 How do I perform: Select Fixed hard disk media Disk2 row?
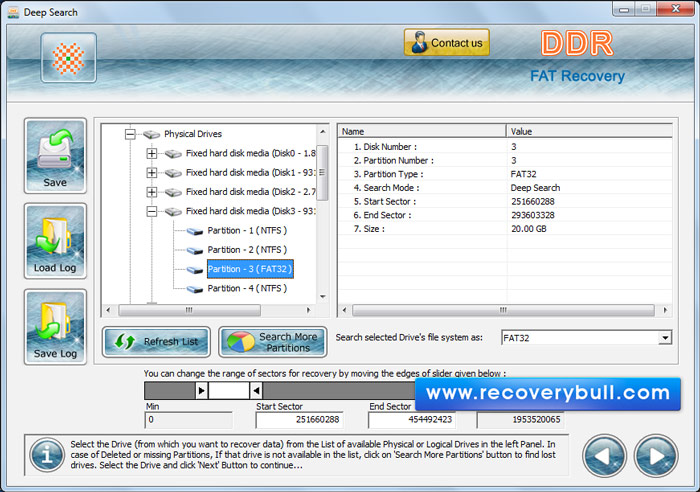click(x=250, y=192)
